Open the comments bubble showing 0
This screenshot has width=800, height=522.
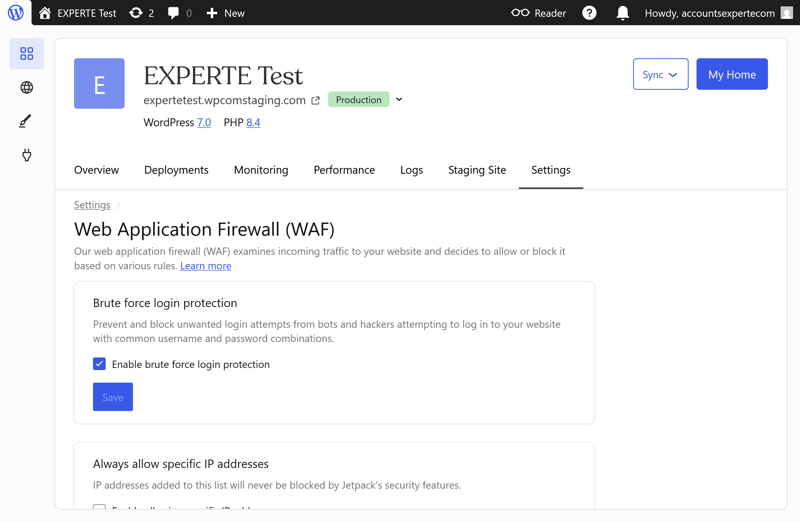180,13
